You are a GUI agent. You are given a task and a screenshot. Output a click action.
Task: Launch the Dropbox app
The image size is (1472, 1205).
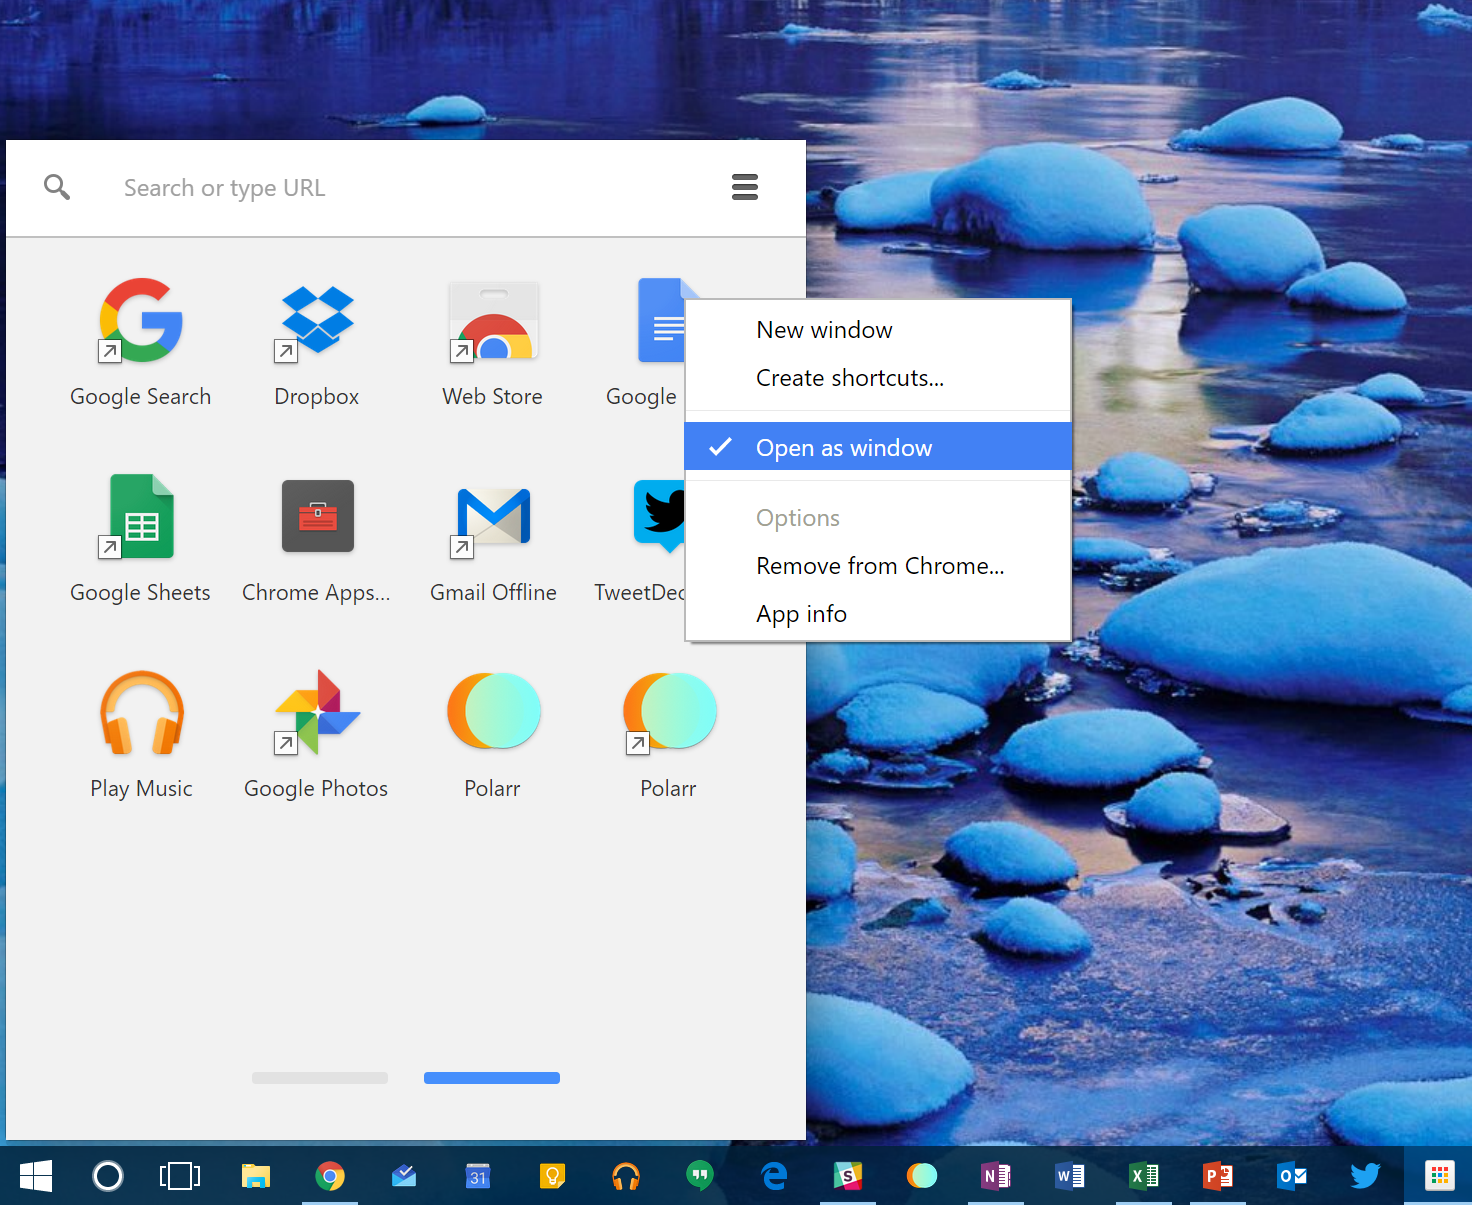(317, 320)
